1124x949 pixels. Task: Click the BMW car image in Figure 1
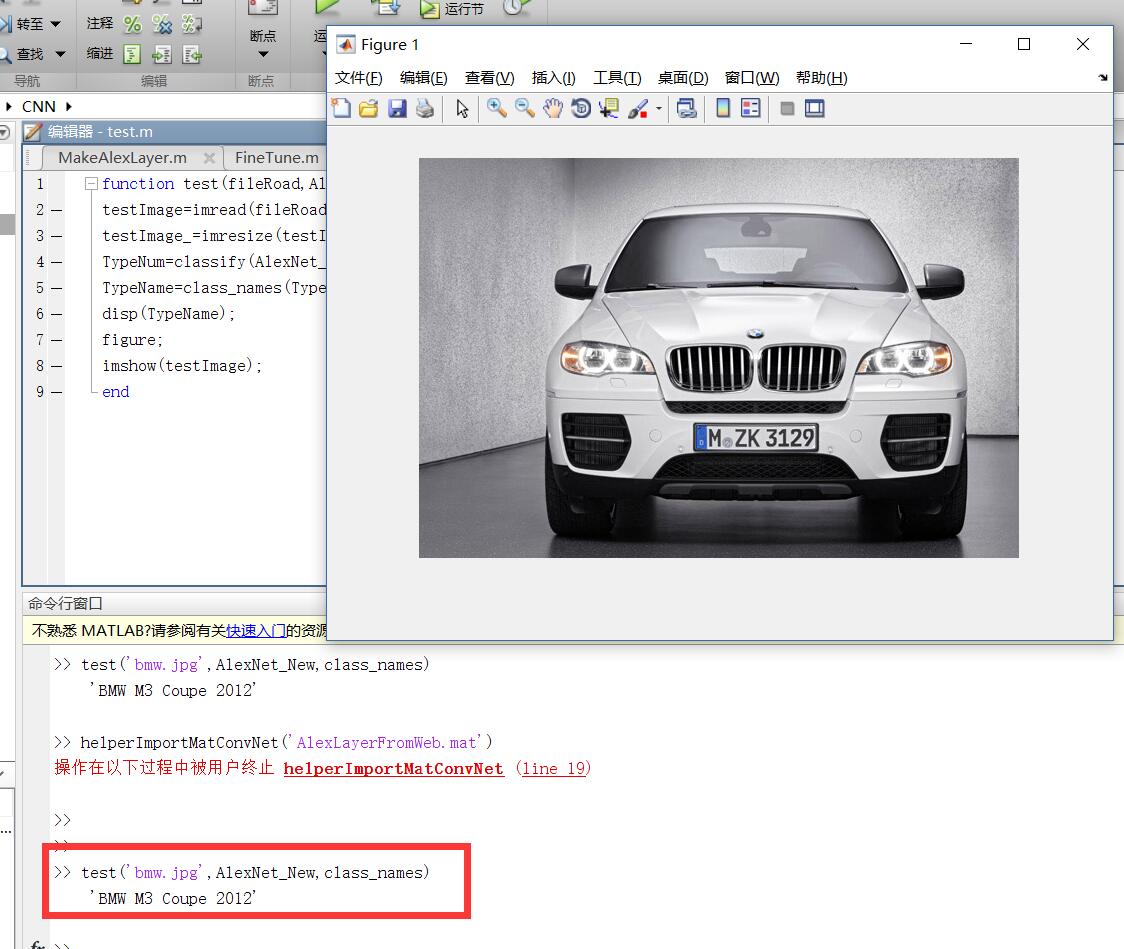718,358
